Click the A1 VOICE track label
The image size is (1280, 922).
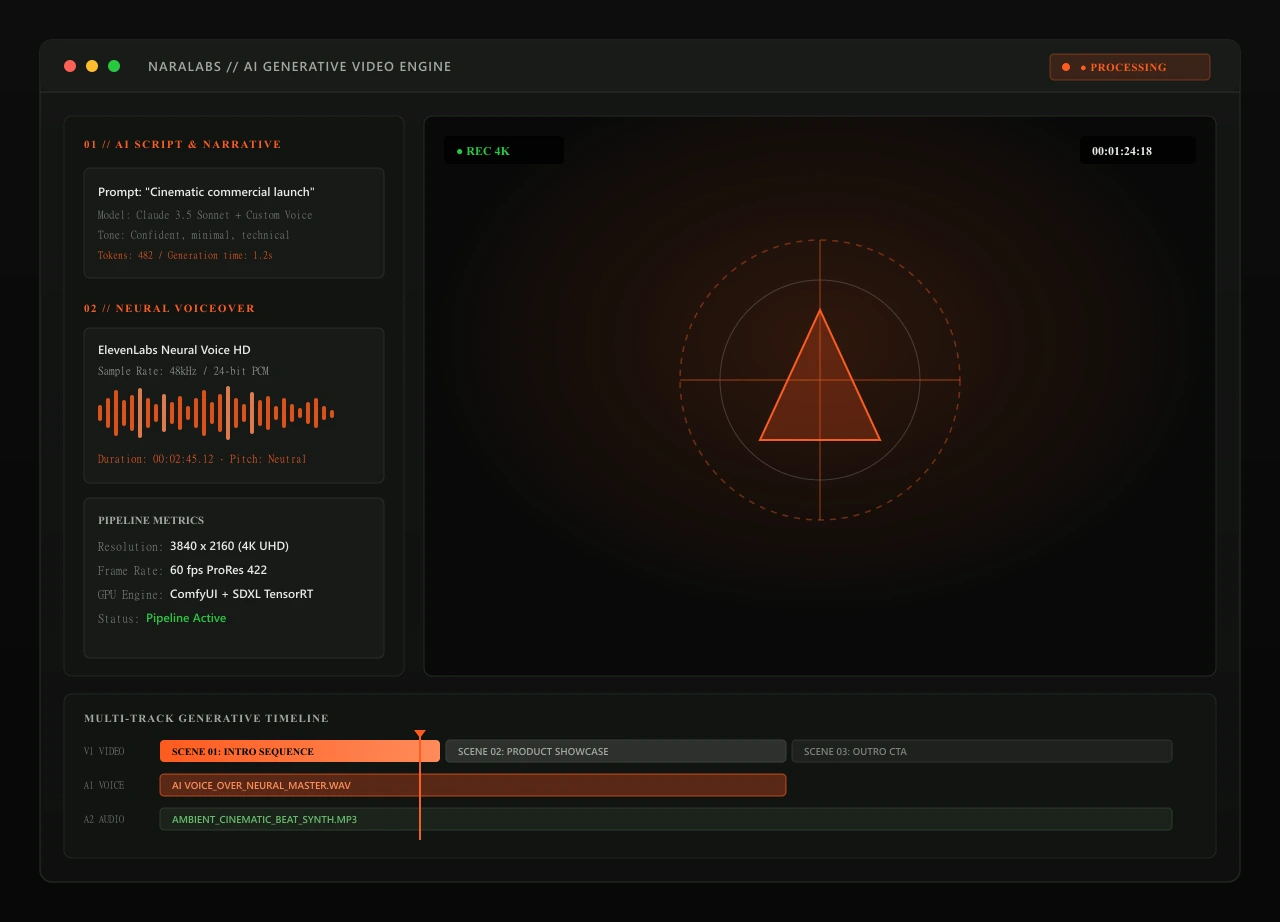[x=104, y=785]
